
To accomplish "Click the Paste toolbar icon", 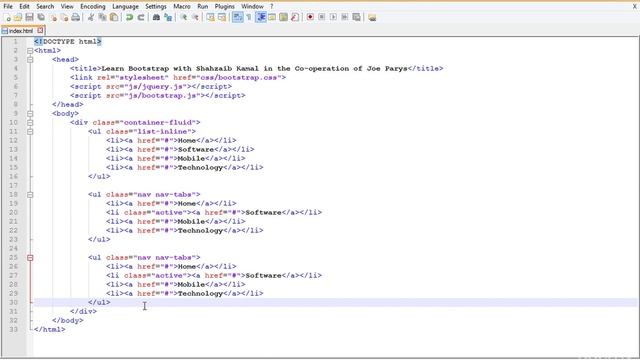I will [x=114, y=17].
